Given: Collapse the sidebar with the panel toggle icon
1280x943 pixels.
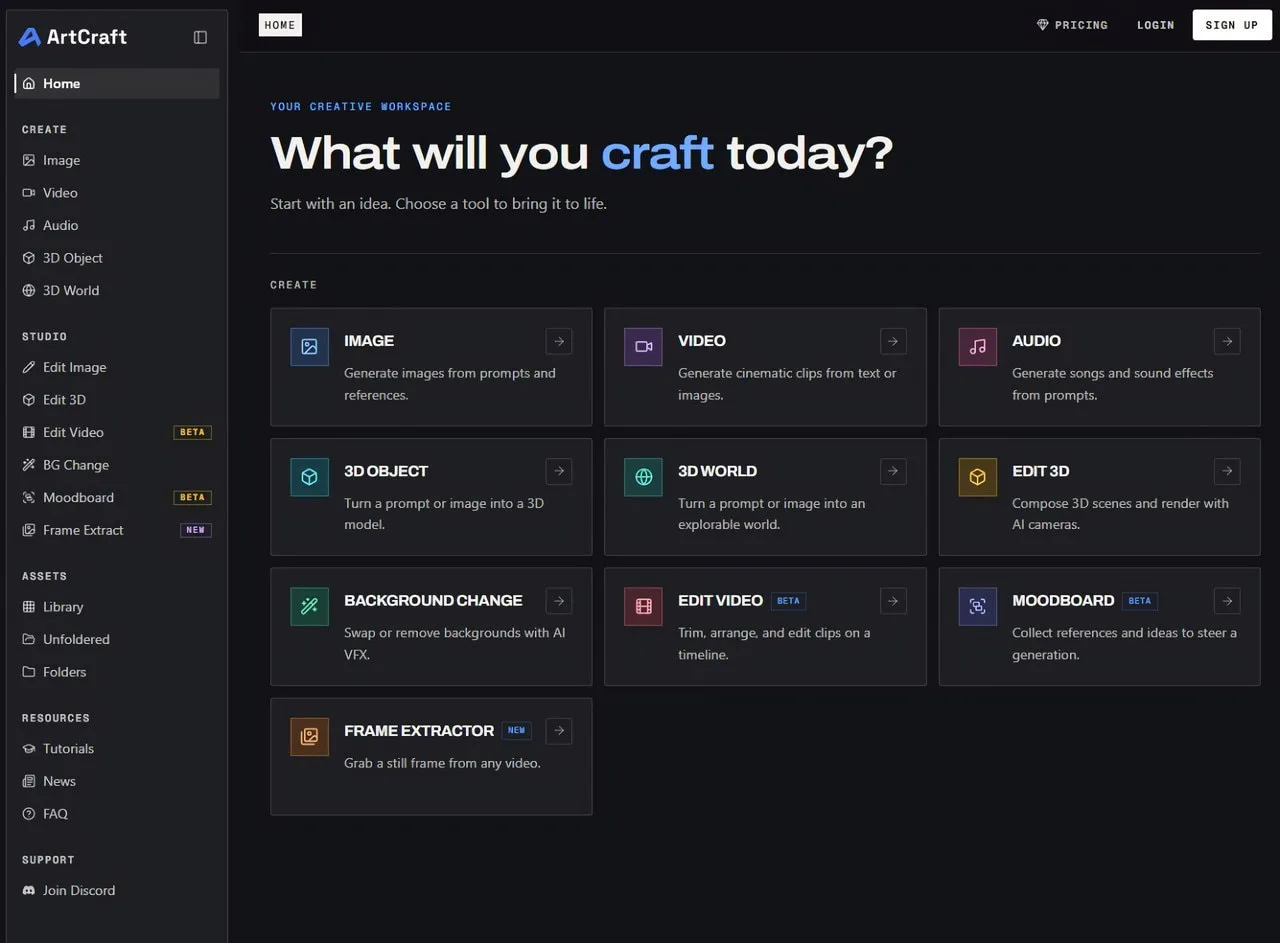Looking at the screenshot, I should click(200, 37).
